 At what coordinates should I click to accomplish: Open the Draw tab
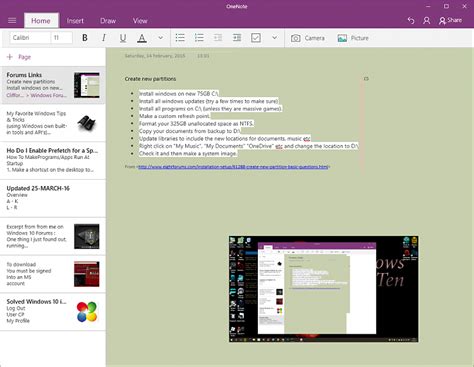(108, 21)
